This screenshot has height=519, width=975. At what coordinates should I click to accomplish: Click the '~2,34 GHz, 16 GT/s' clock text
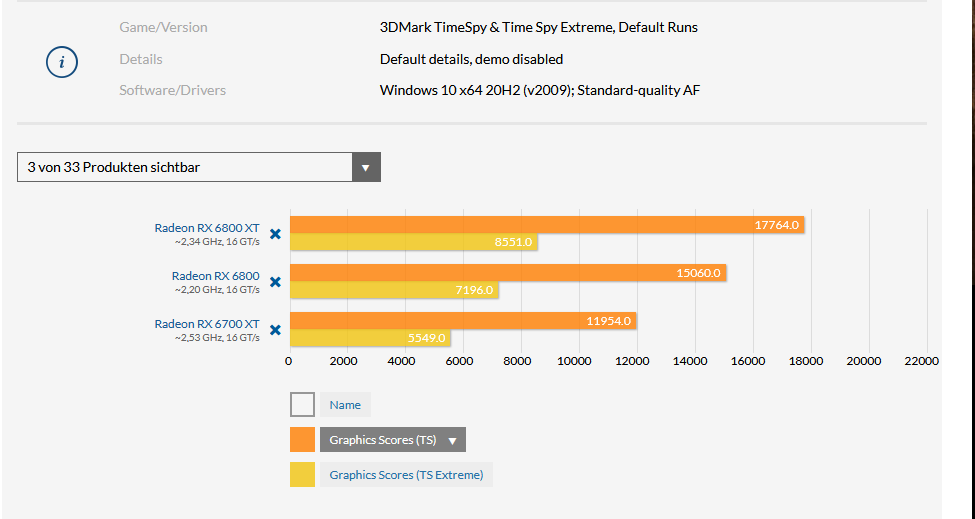[x=217, y=242]
